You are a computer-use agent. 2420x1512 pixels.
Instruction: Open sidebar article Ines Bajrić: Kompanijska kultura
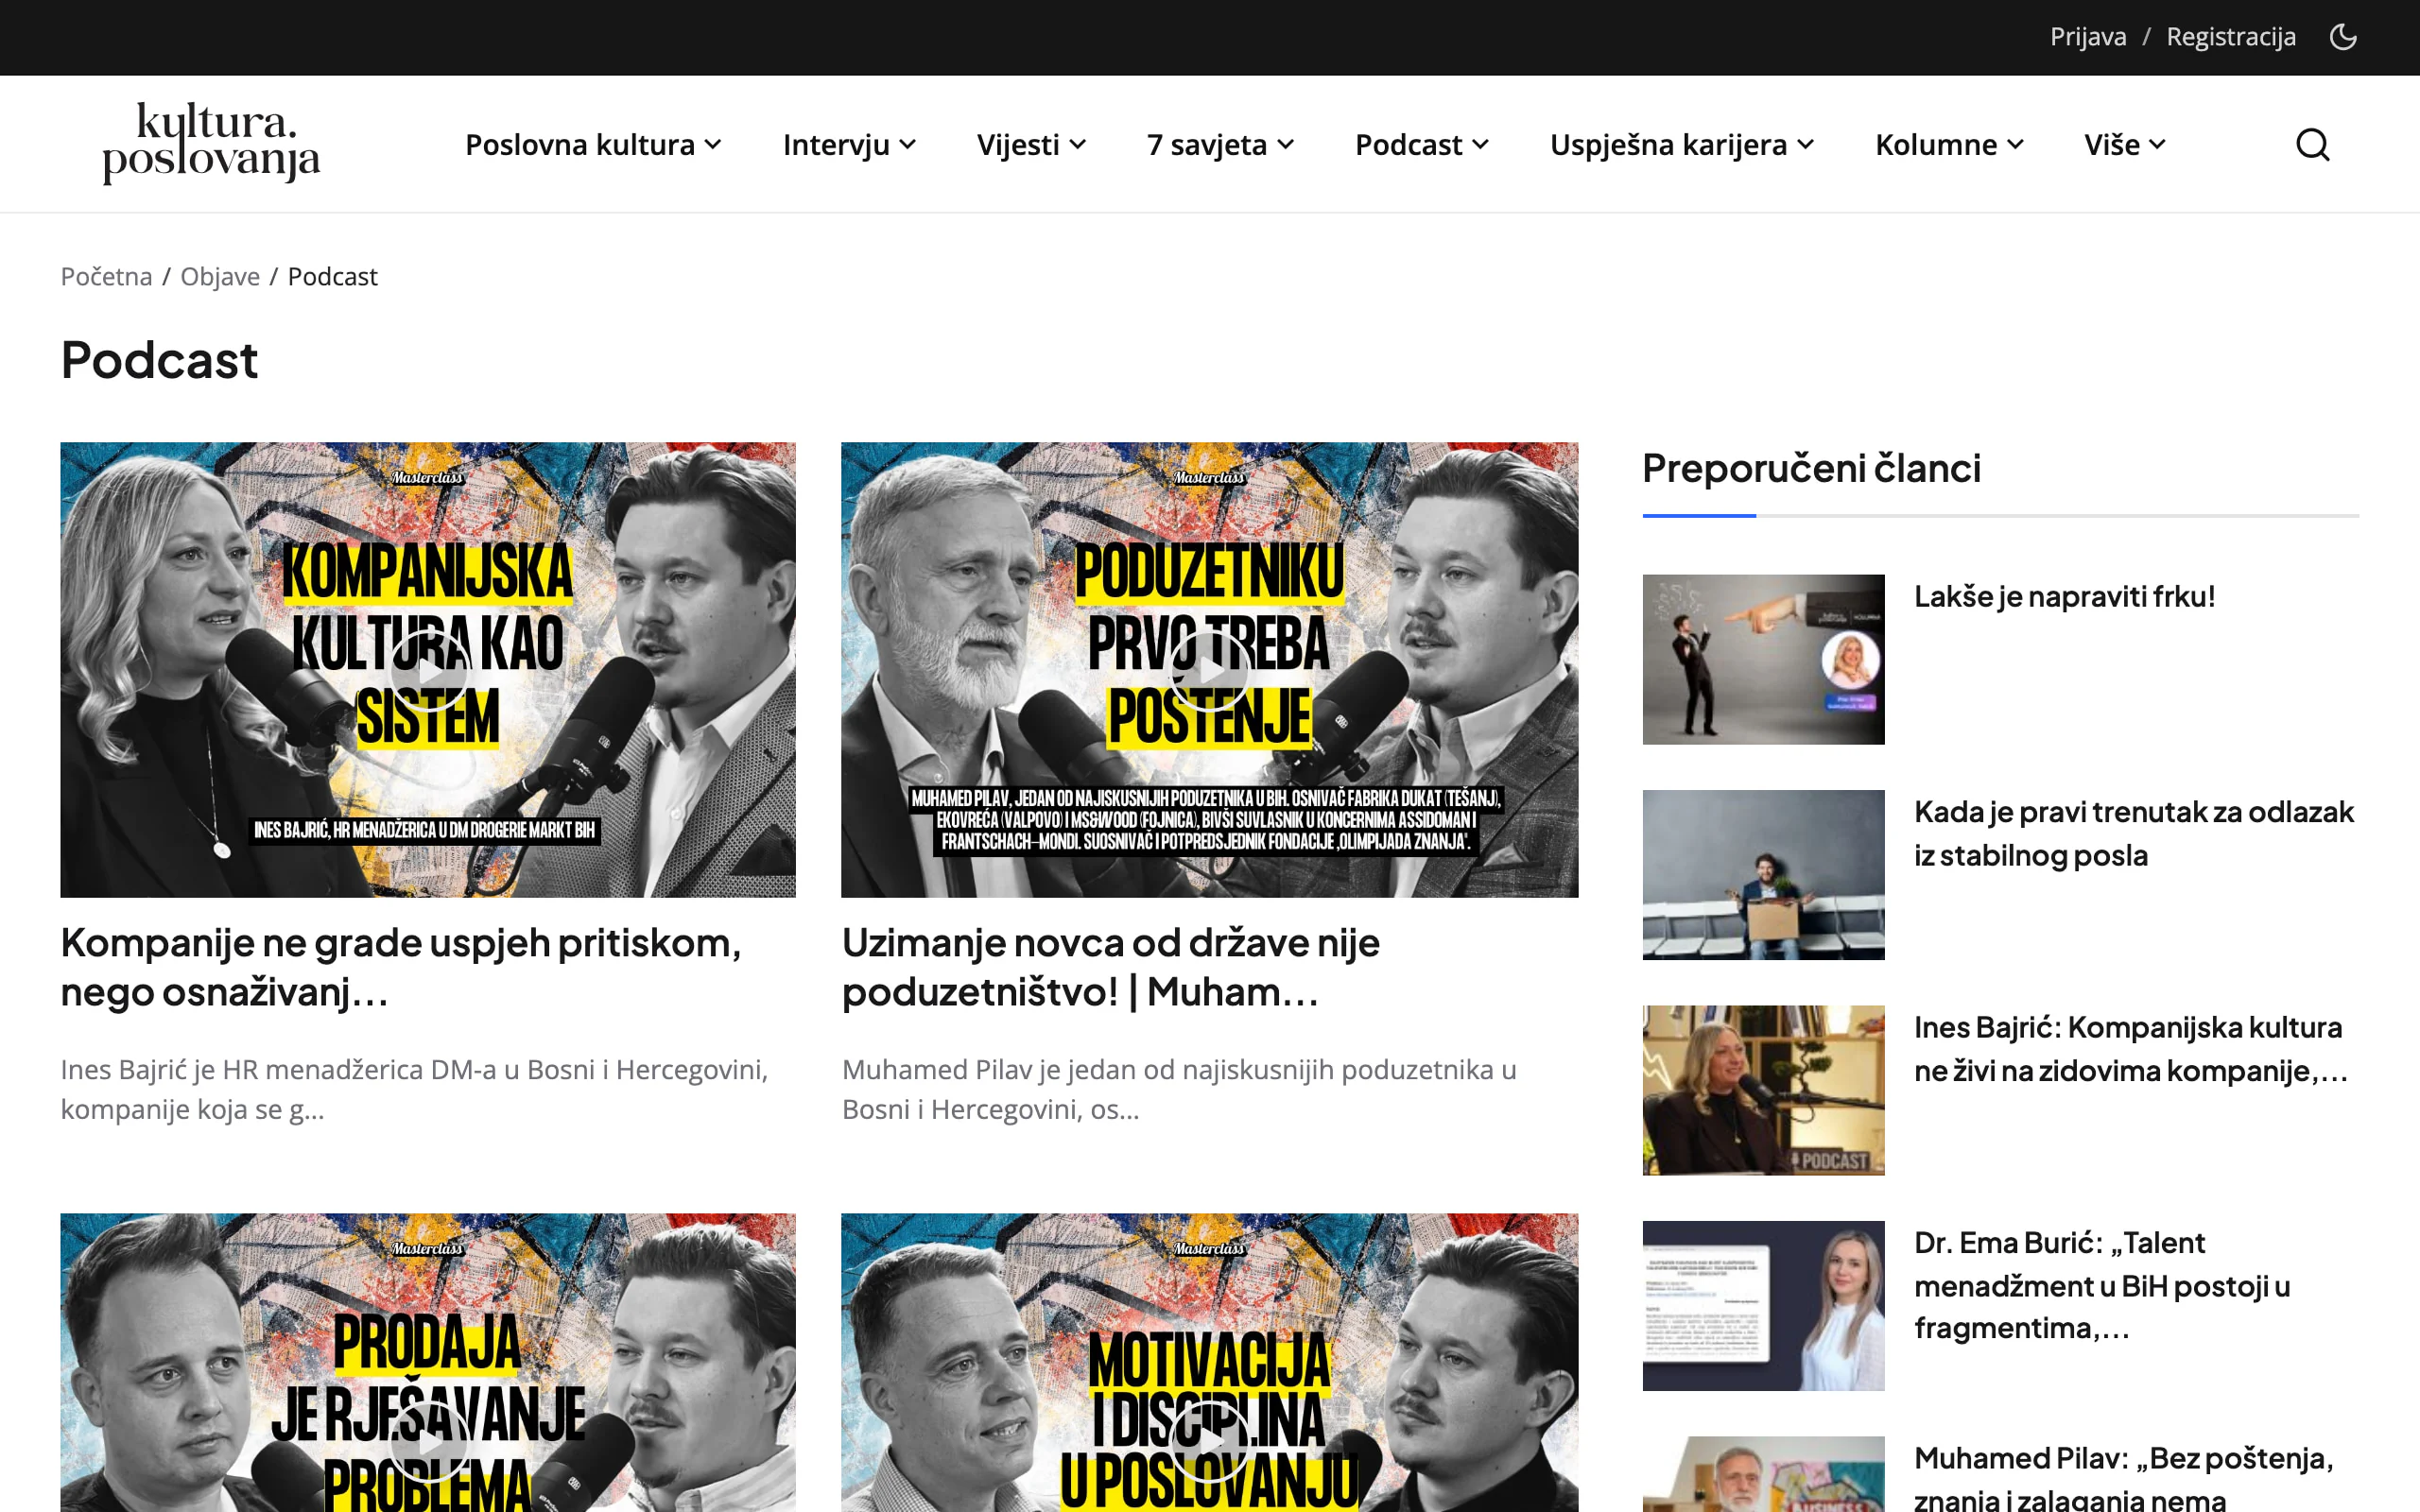click(2130, 1049)
